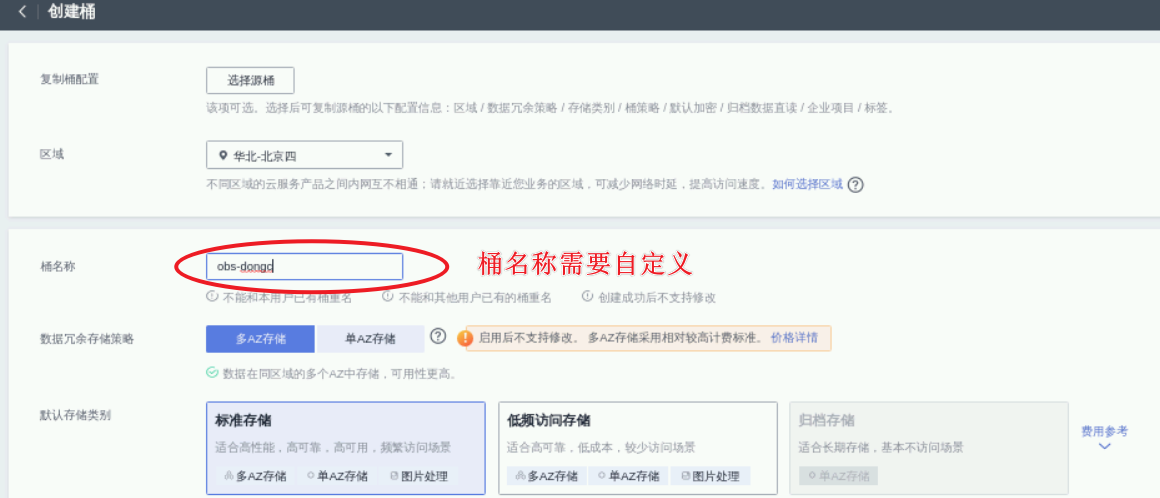Click the 区域 field label
1160x498 pixels.
[x=52, y=155]
